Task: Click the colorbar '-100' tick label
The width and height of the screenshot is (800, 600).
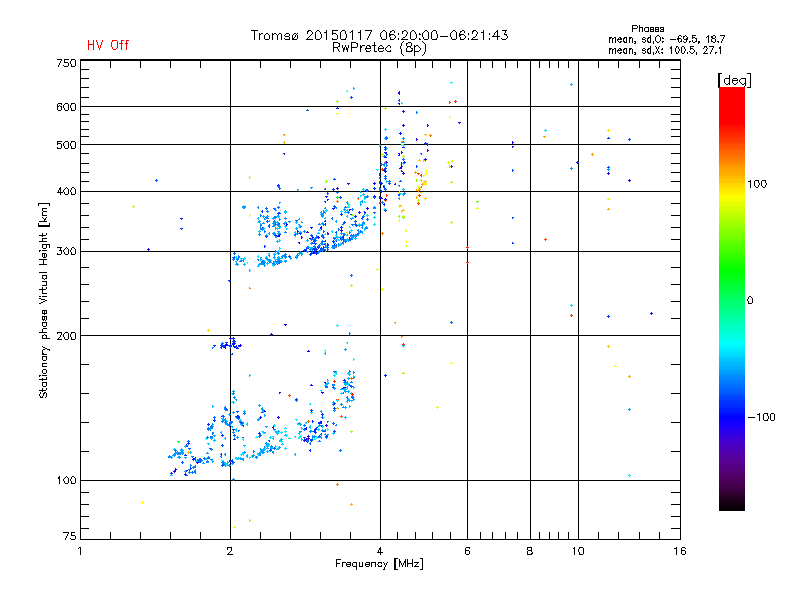Action: pos(761,417)
